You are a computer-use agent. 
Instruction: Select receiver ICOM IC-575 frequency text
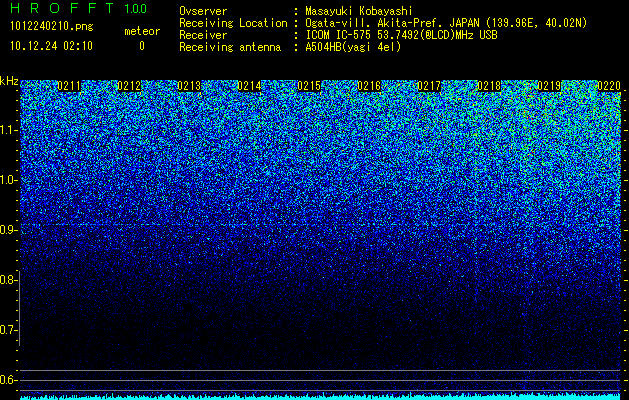pyautogui.click(x=401, y=35)
